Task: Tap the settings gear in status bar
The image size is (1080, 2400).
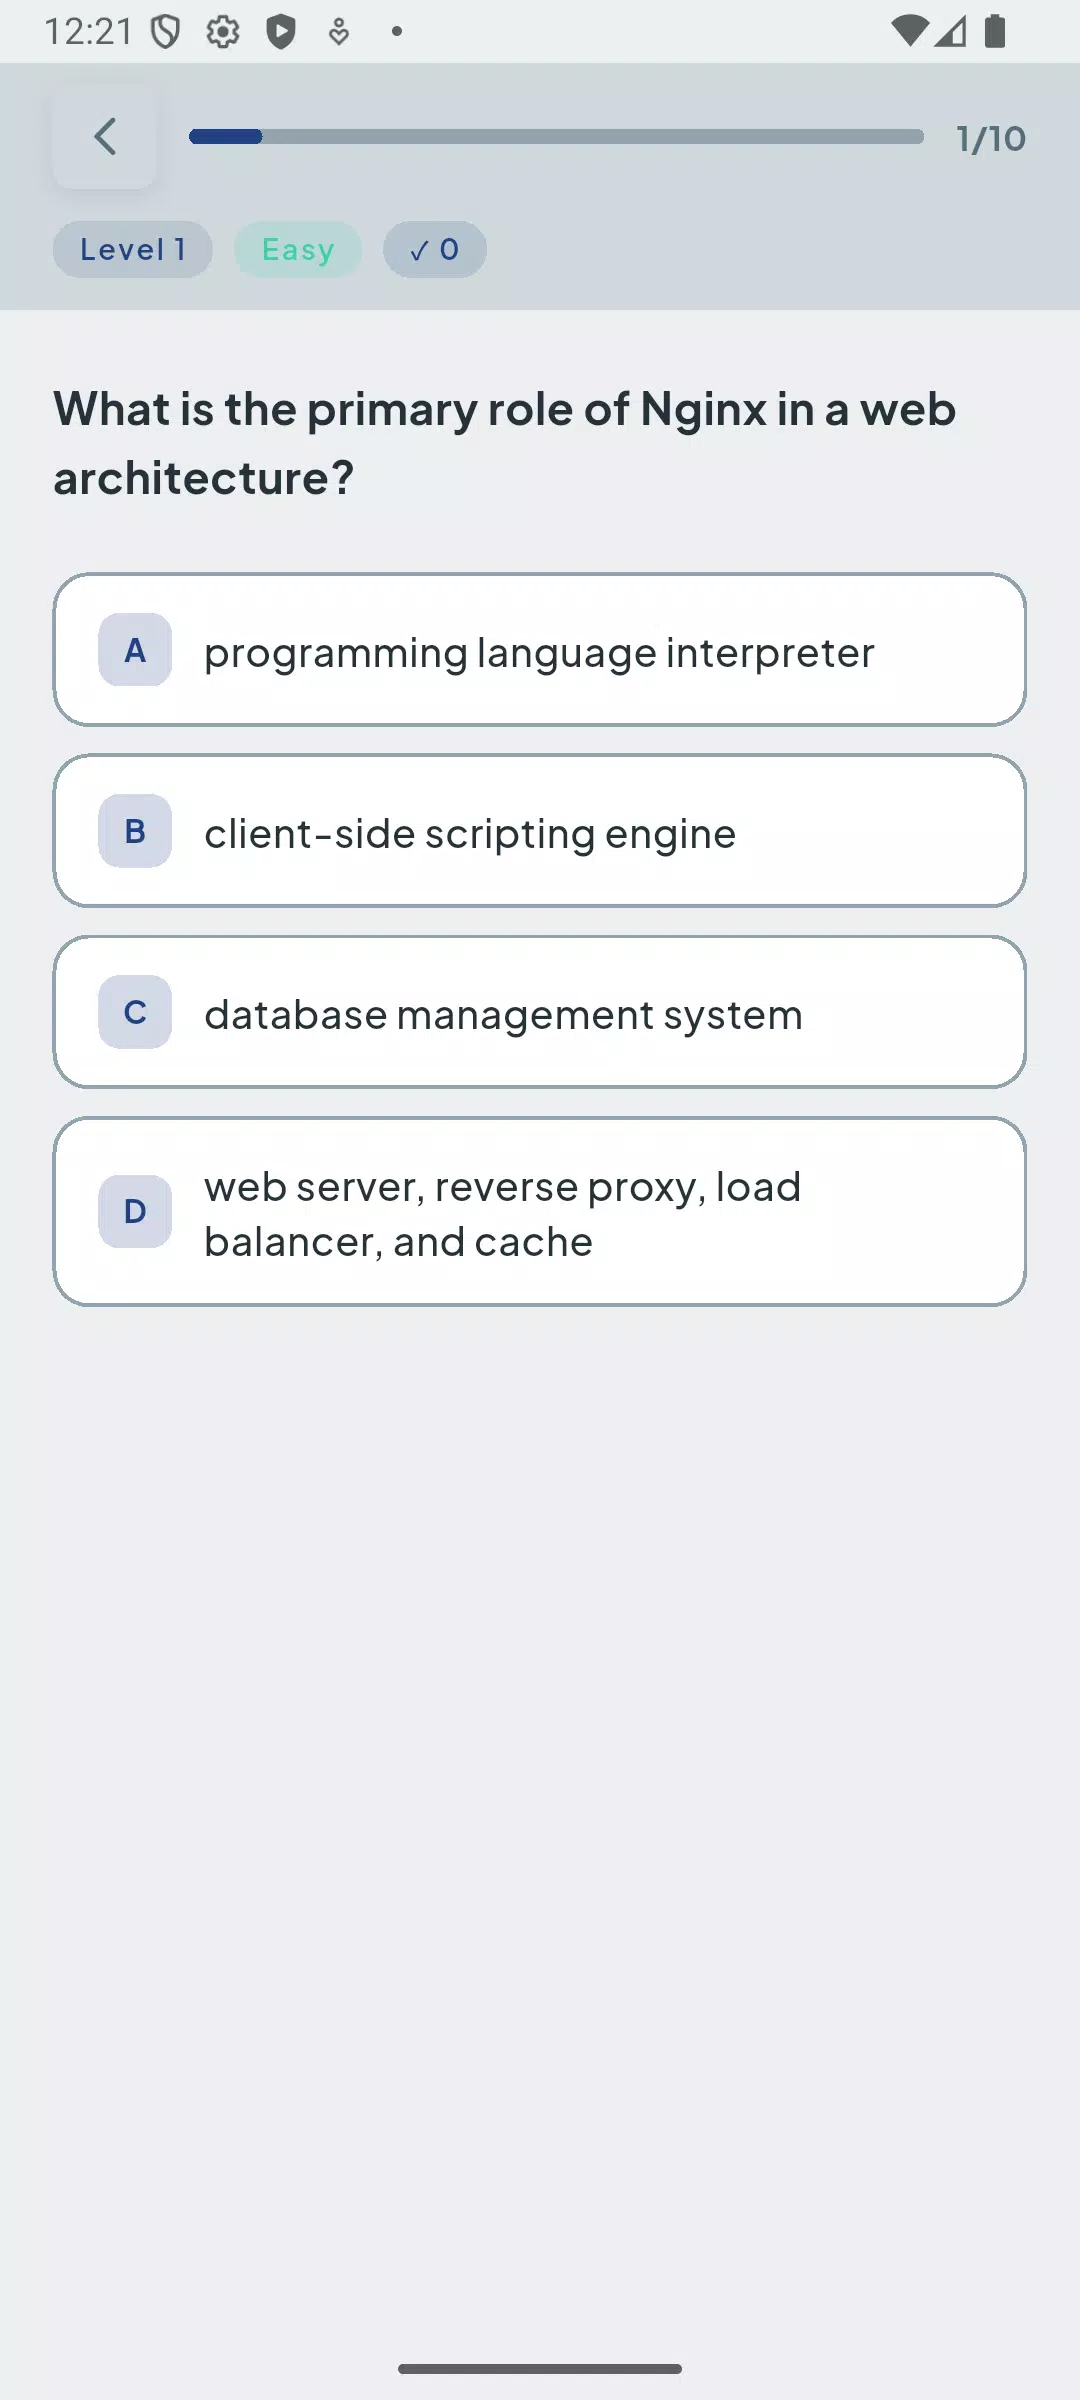Action: pyautogui.click(x=223, y=32)
